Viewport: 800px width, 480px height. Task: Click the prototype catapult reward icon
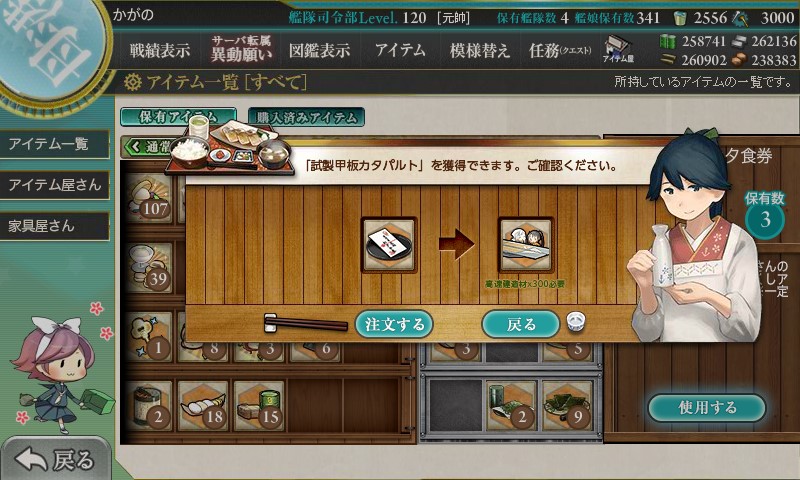click(x=526, y=245)
